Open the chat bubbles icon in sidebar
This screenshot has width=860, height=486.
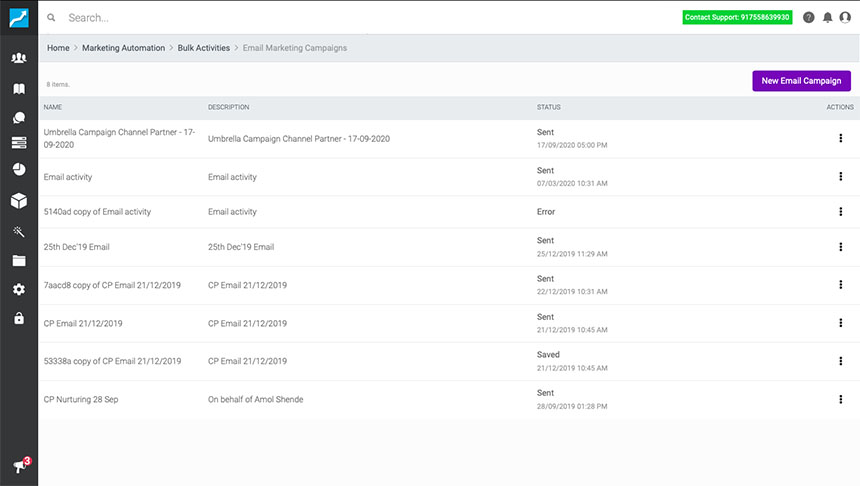[18, 117]
